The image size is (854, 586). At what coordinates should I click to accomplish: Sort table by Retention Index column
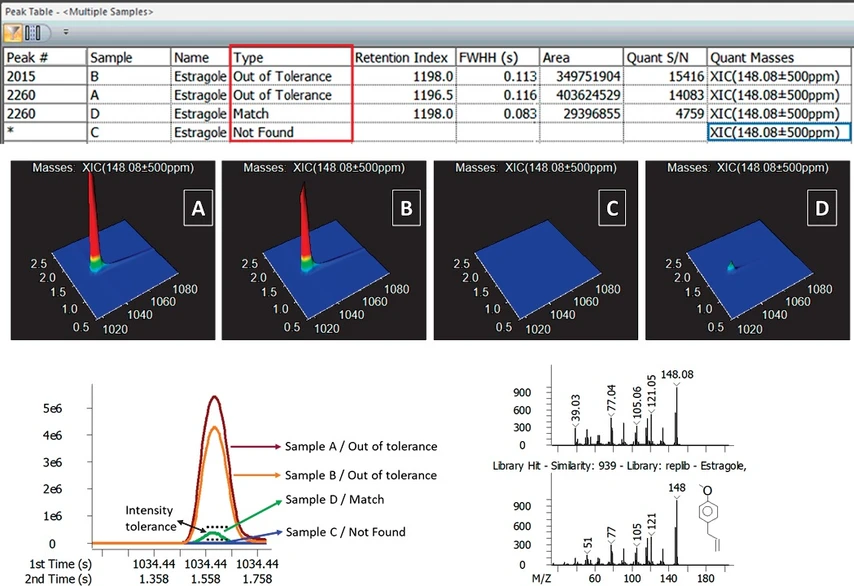[x=402, y=57]
